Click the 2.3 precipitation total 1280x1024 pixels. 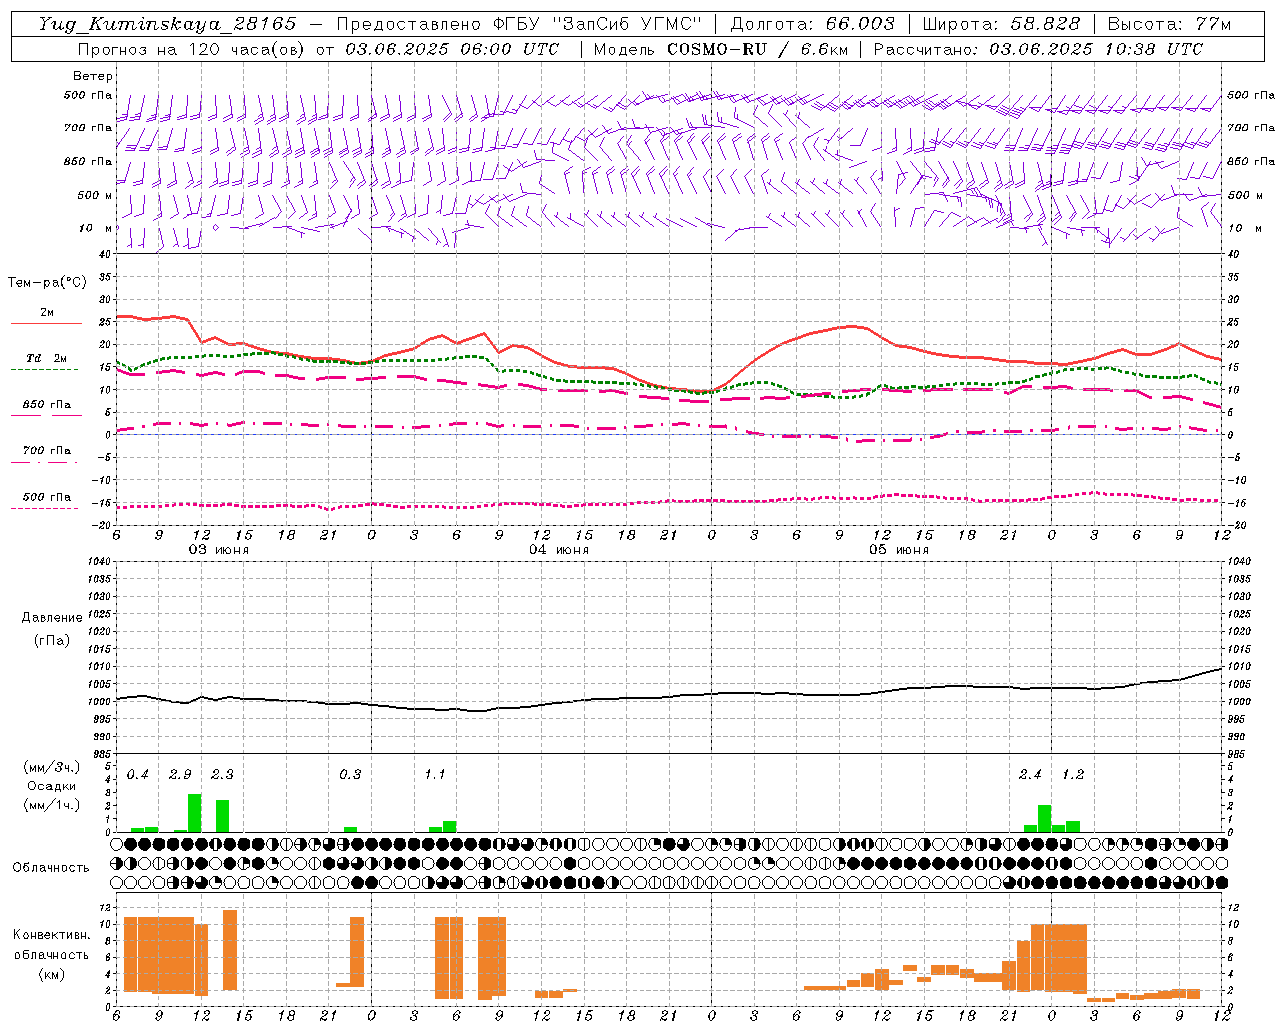222,775
